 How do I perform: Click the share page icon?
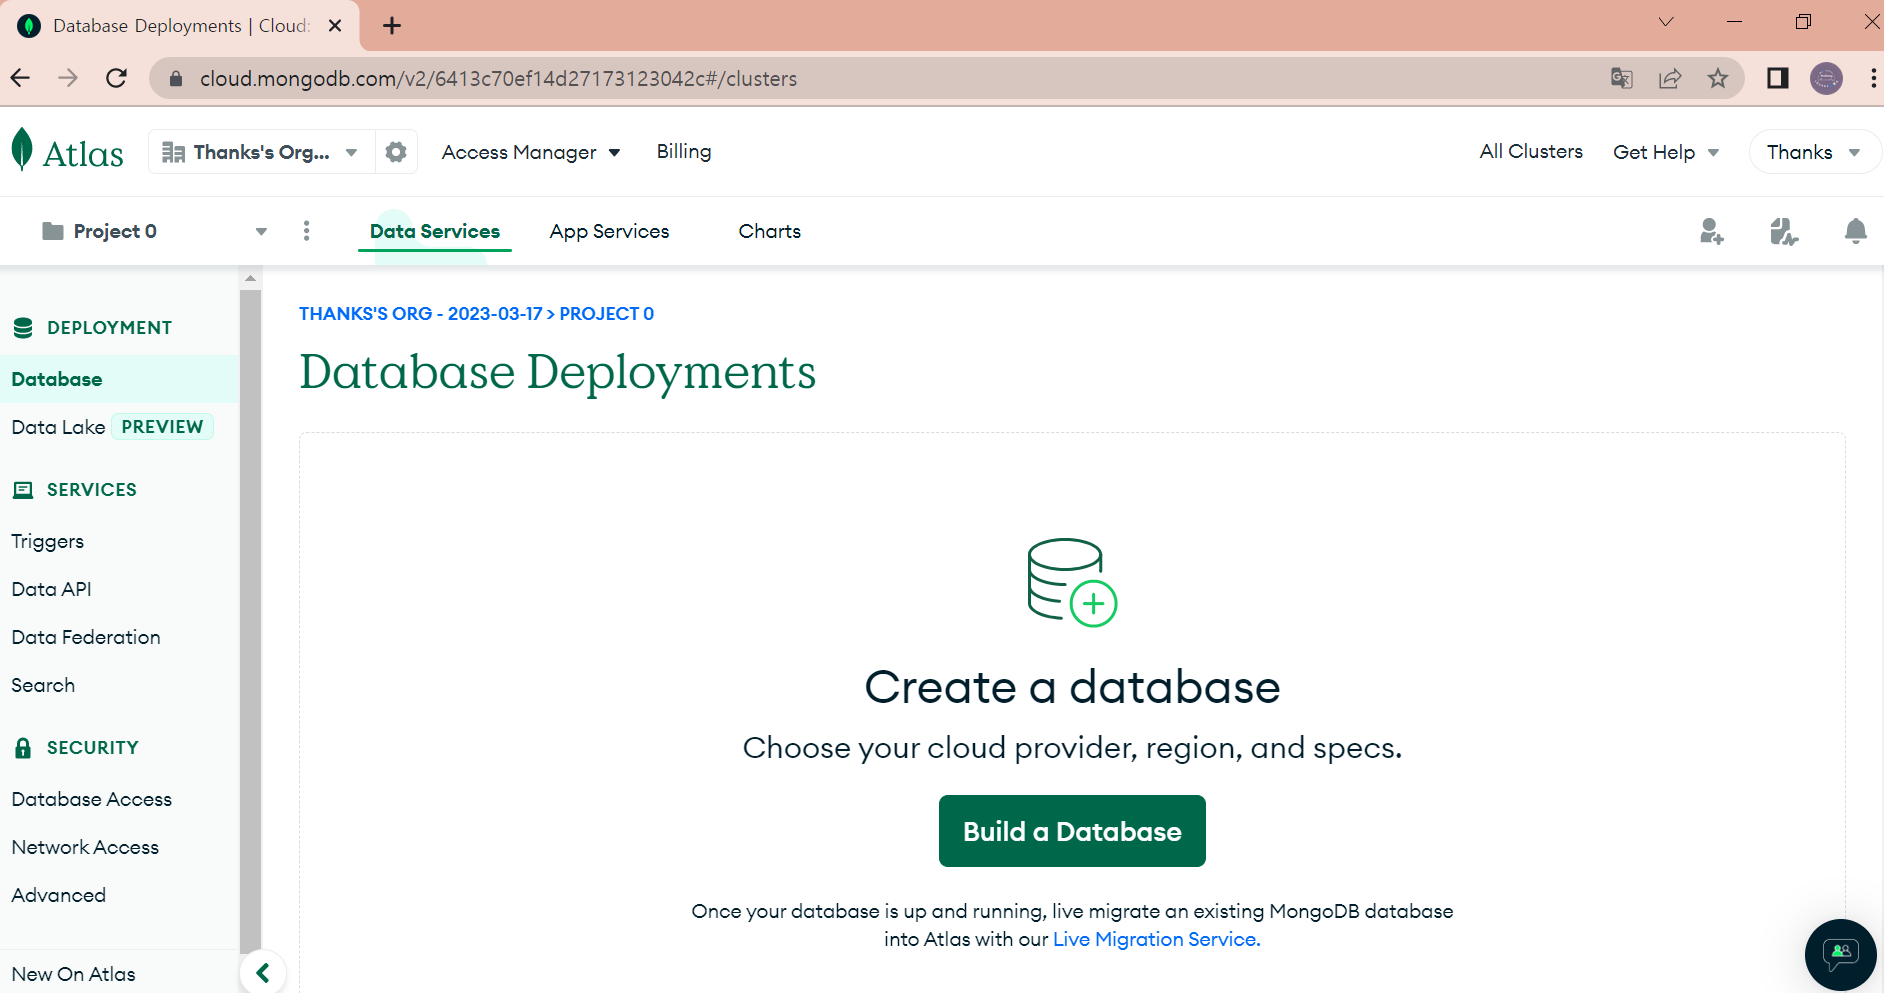1670,78
